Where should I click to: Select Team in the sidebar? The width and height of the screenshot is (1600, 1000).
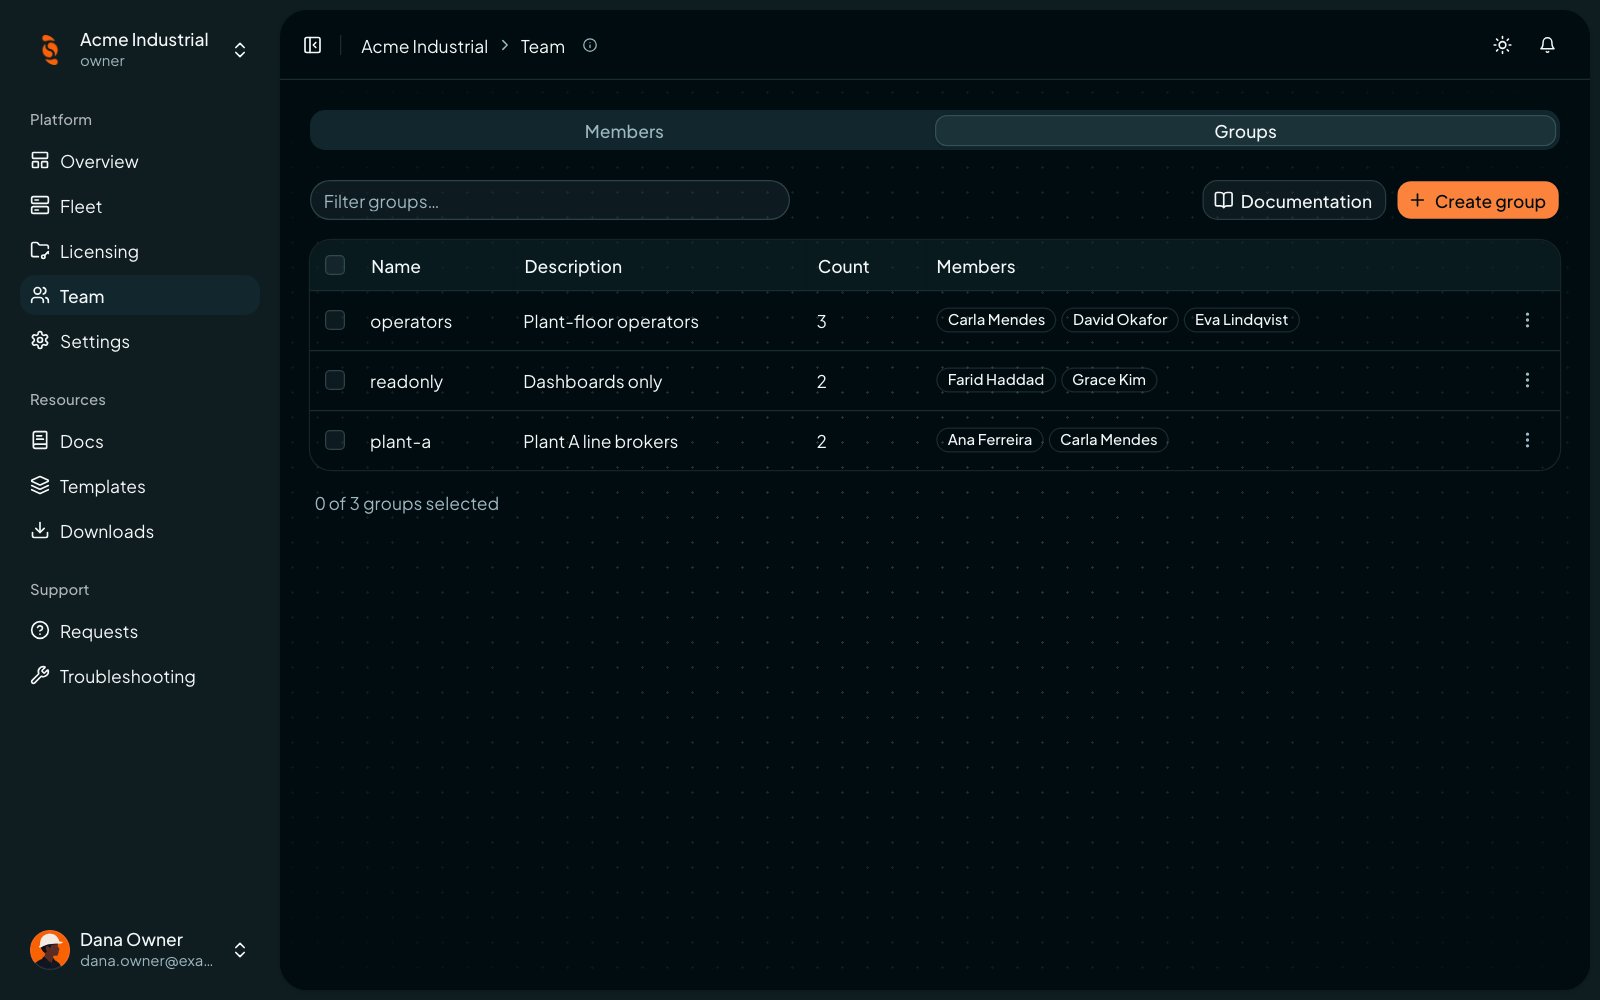click(140, 296)
